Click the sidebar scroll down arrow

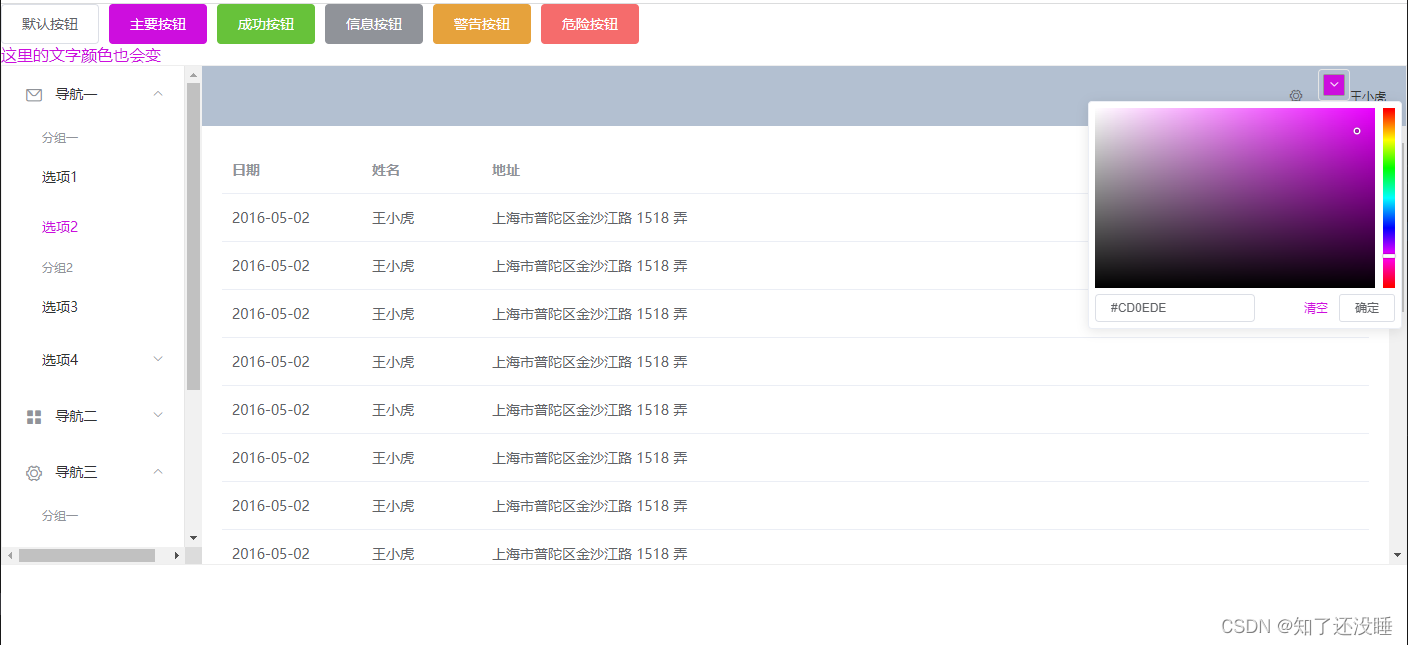pyautogui.click(x=193, y=538)
